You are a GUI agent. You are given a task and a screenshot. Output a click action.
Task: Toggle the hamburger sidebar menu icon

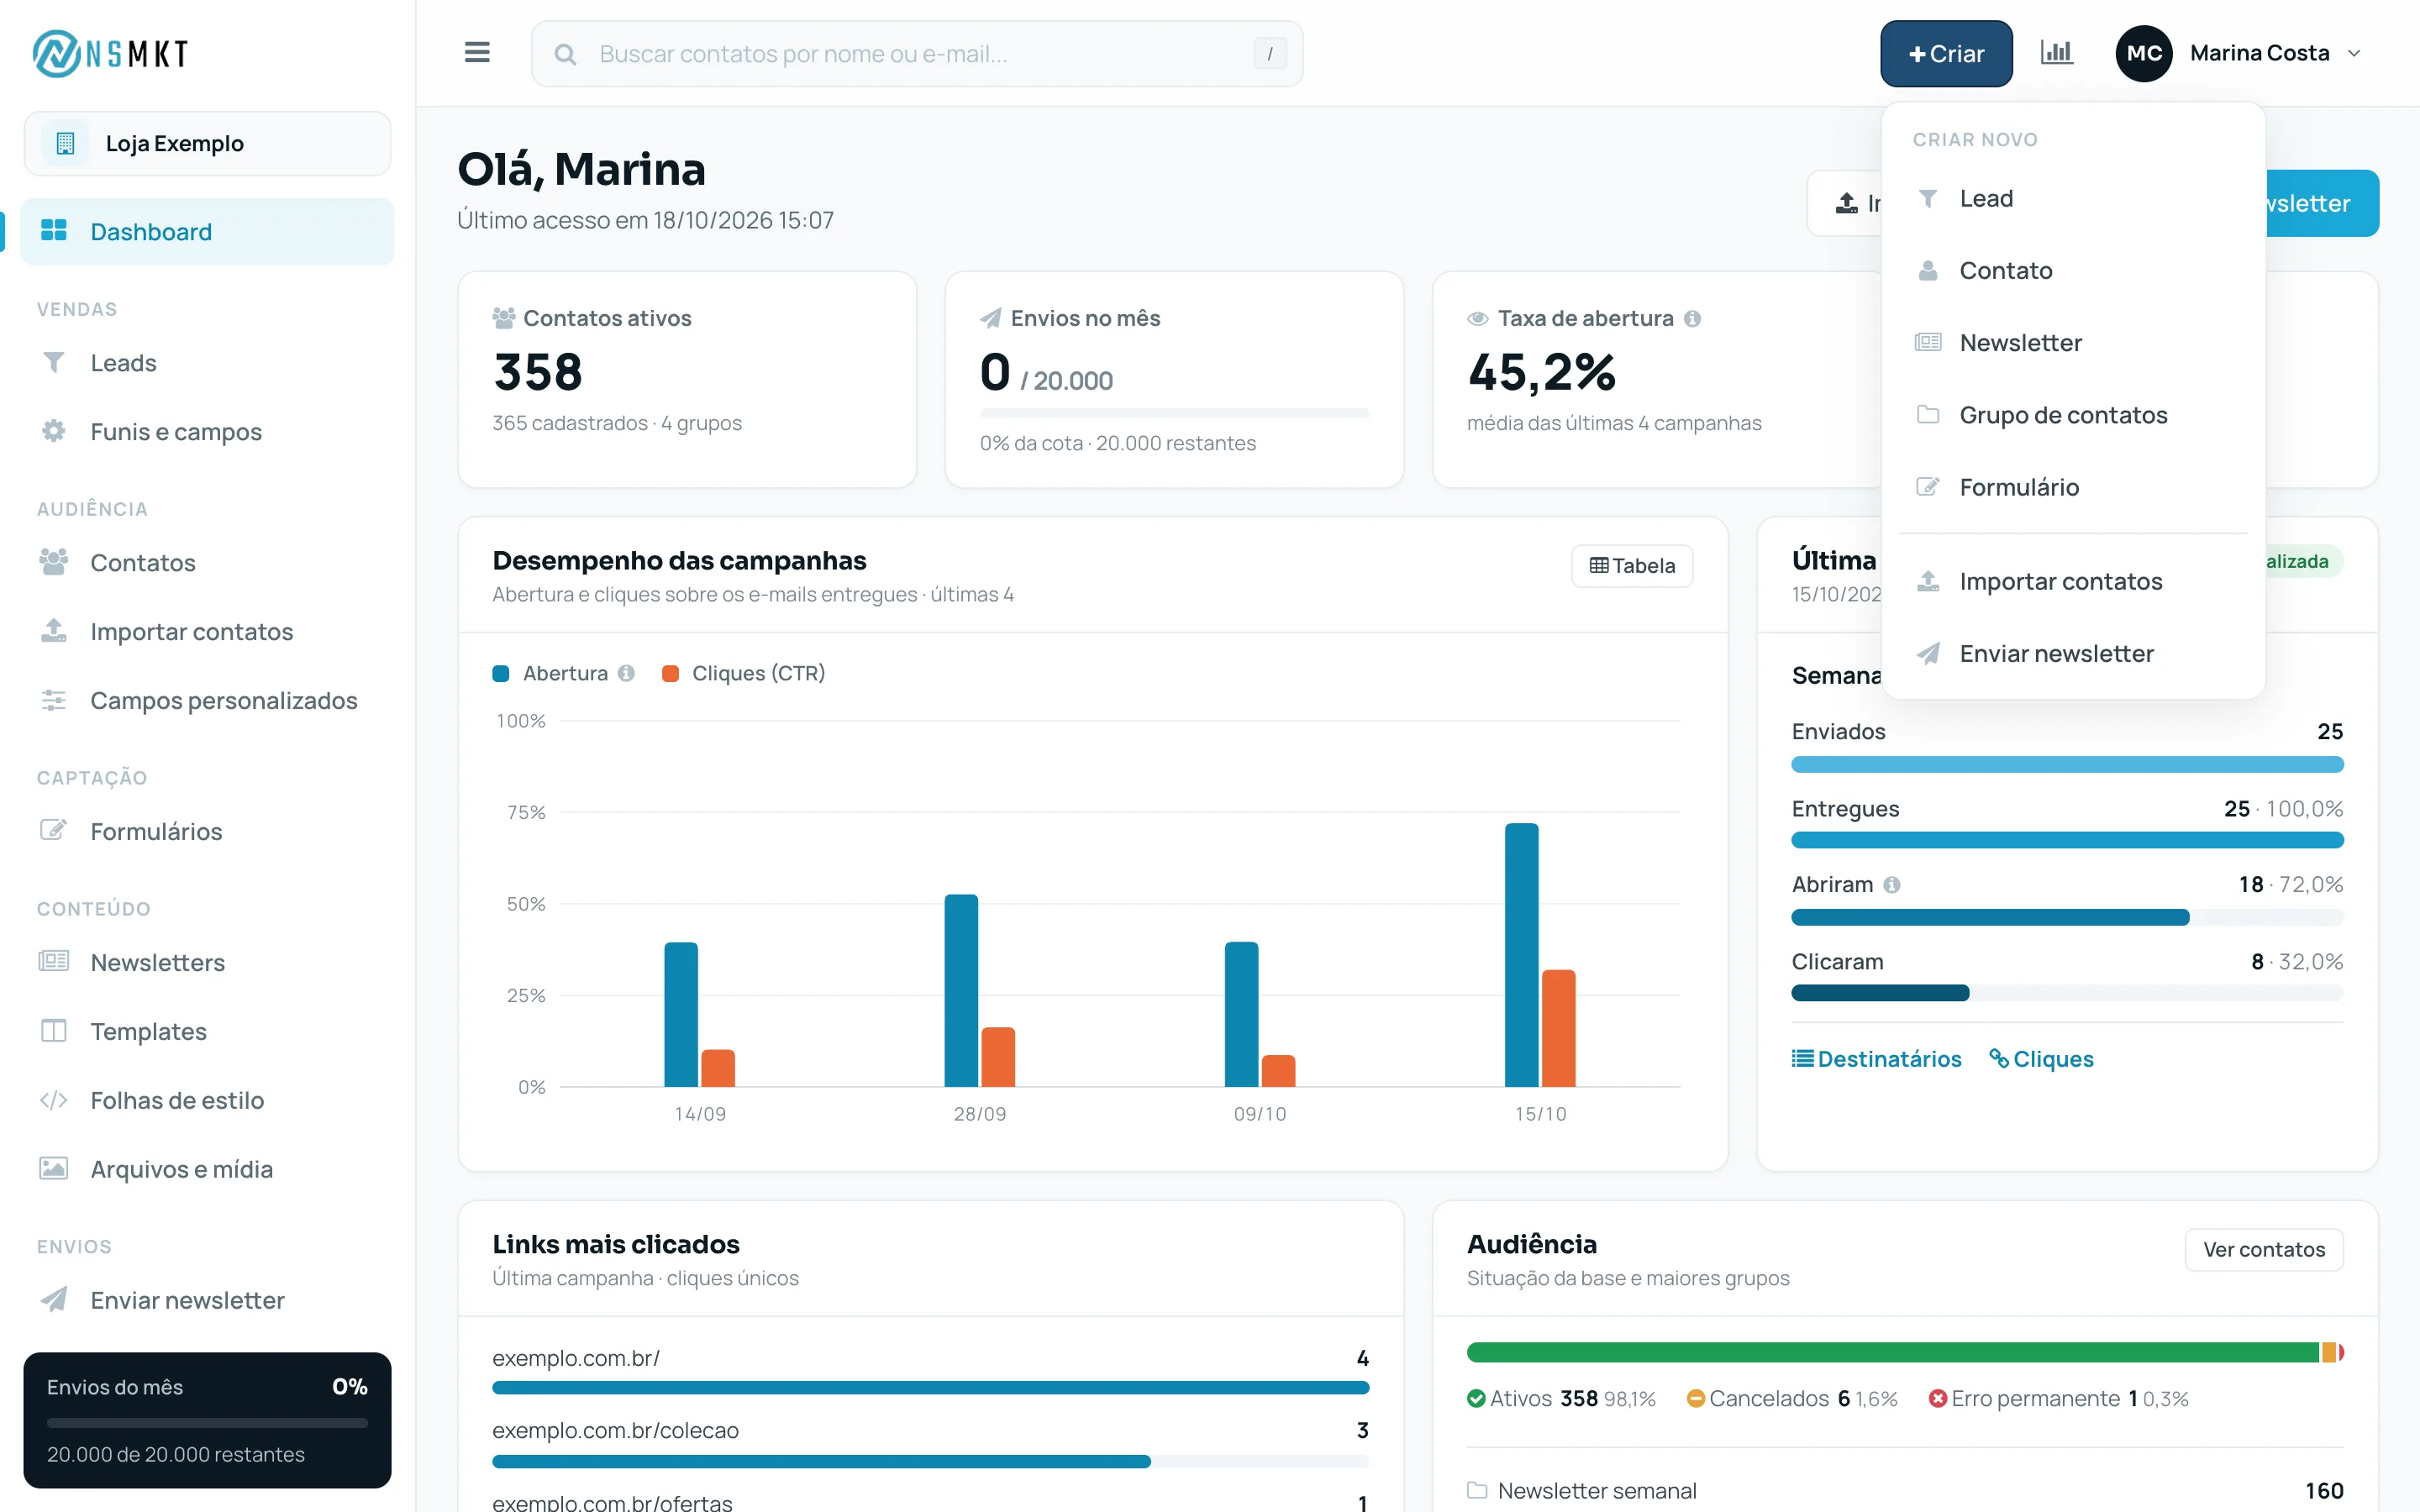(x=477, y=53)
